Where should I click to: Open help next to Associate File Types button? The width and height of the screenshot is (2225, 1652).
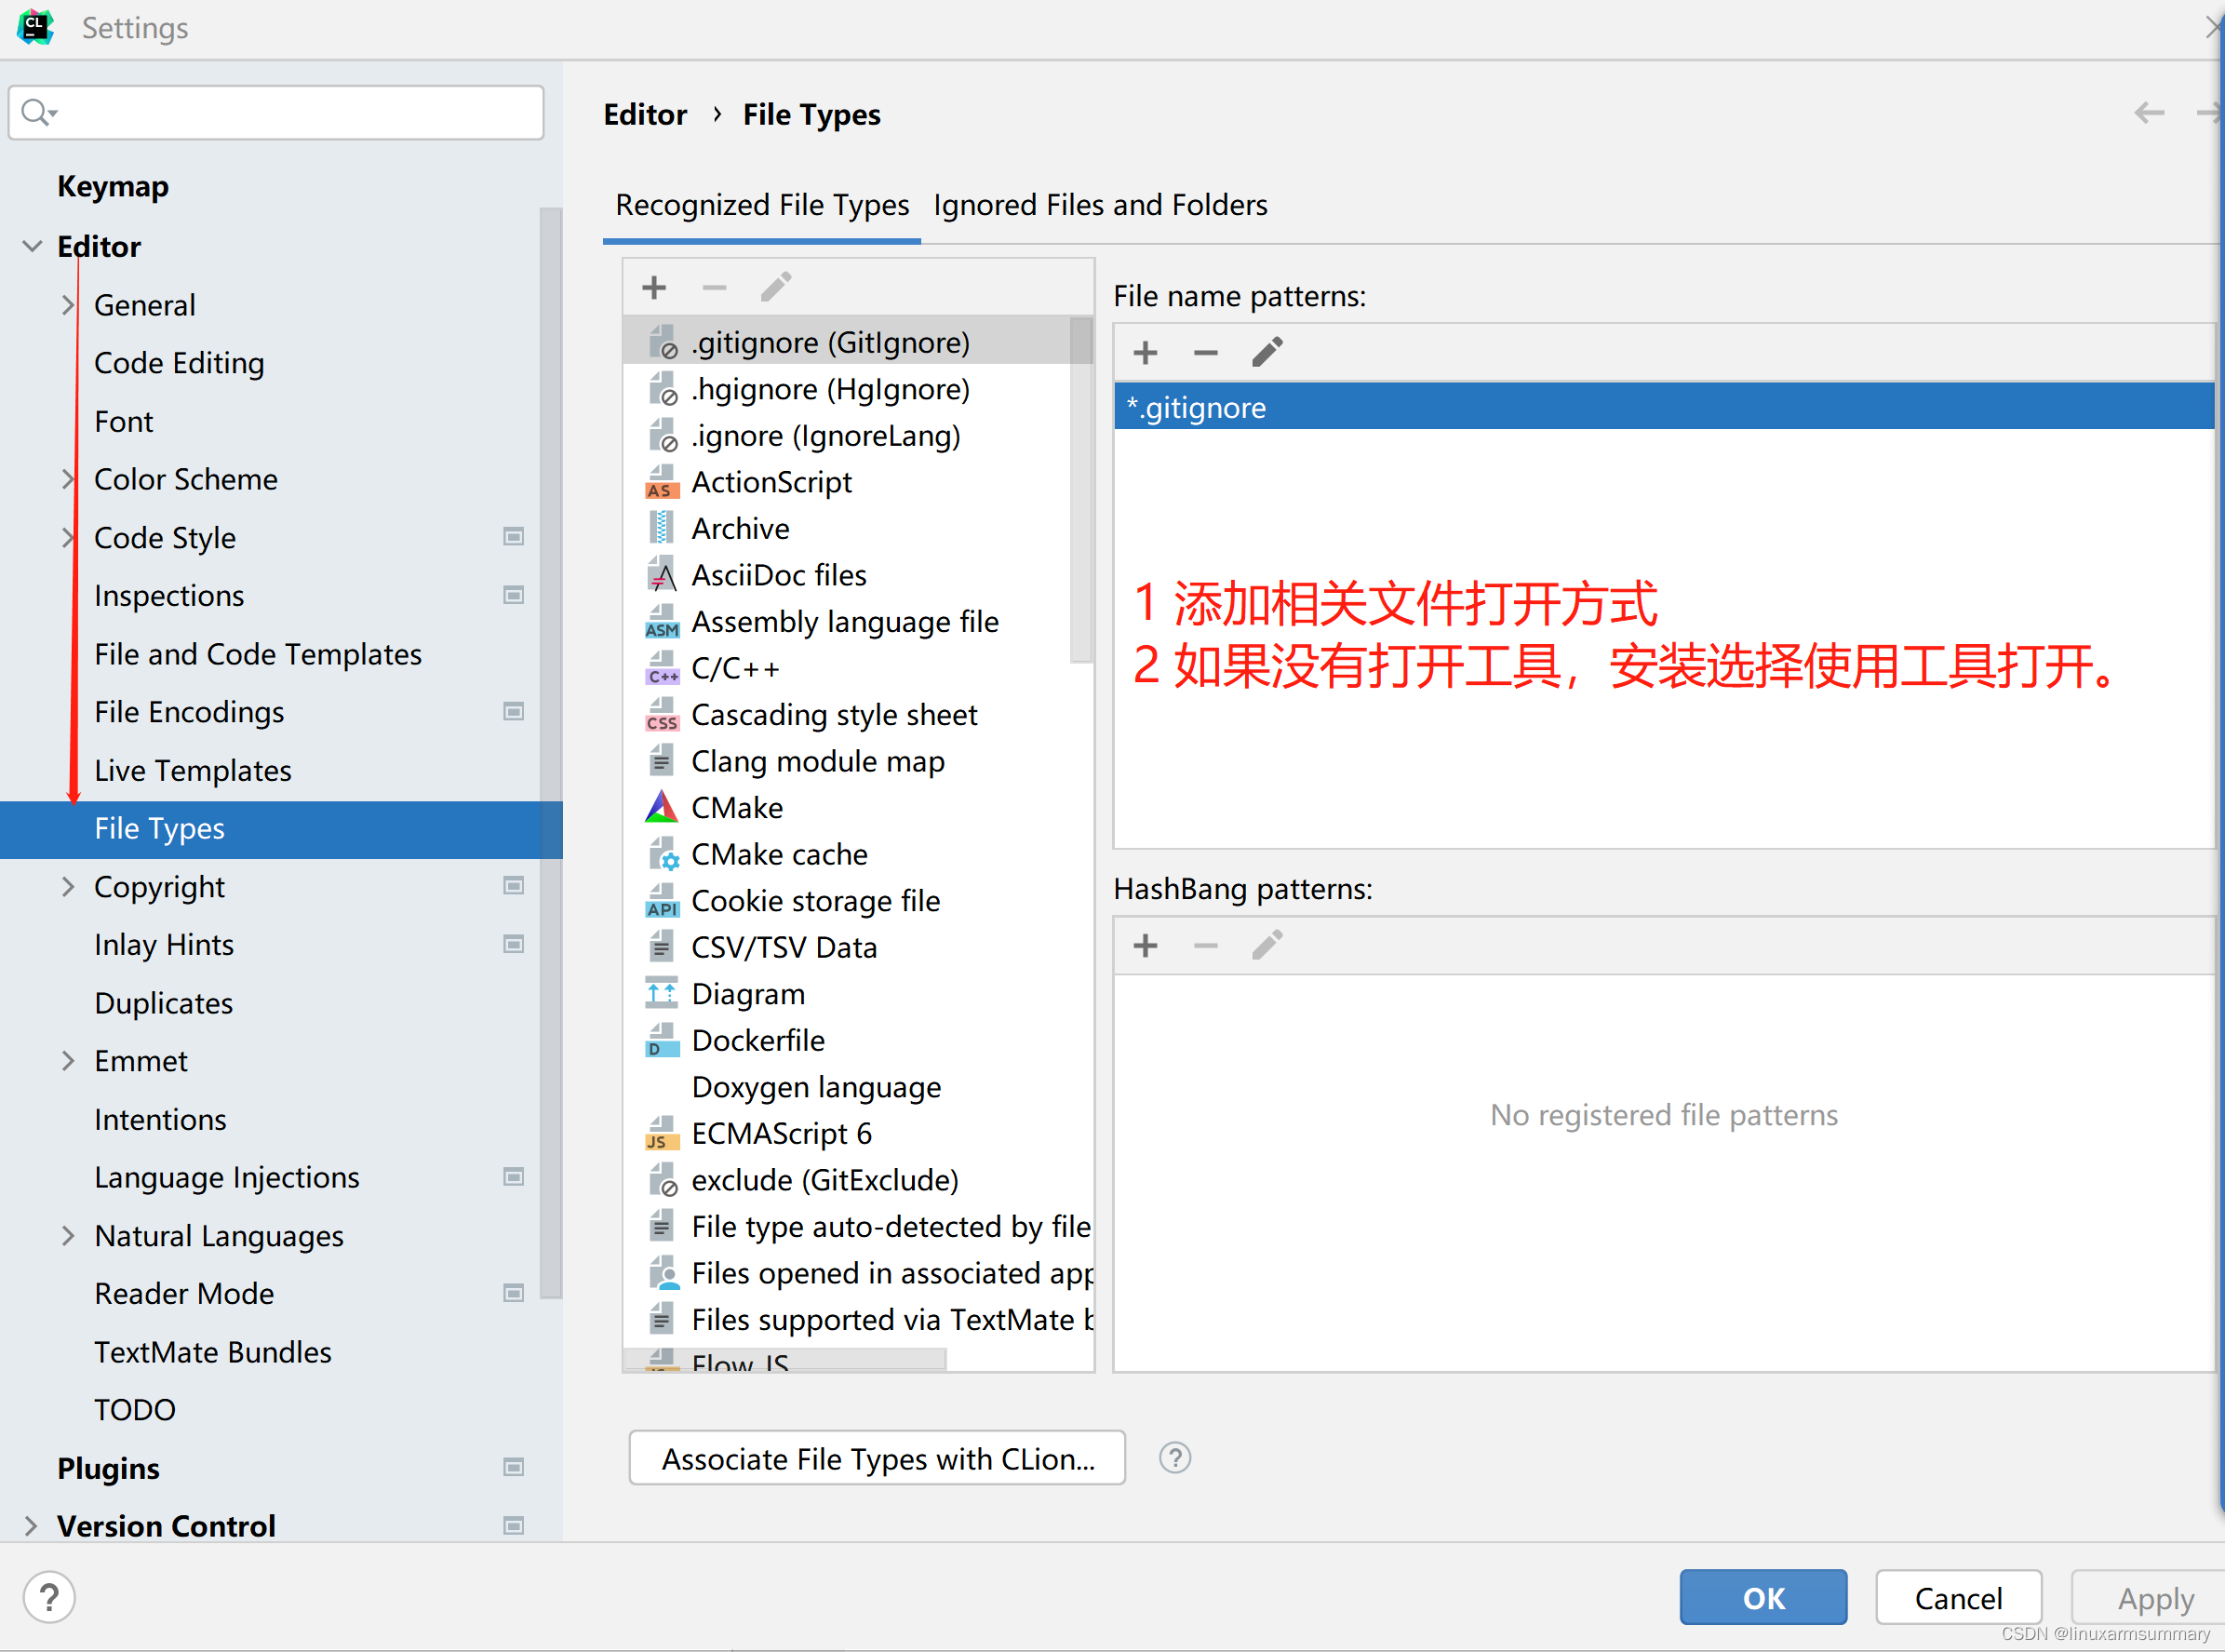tap(1175, 1459)
